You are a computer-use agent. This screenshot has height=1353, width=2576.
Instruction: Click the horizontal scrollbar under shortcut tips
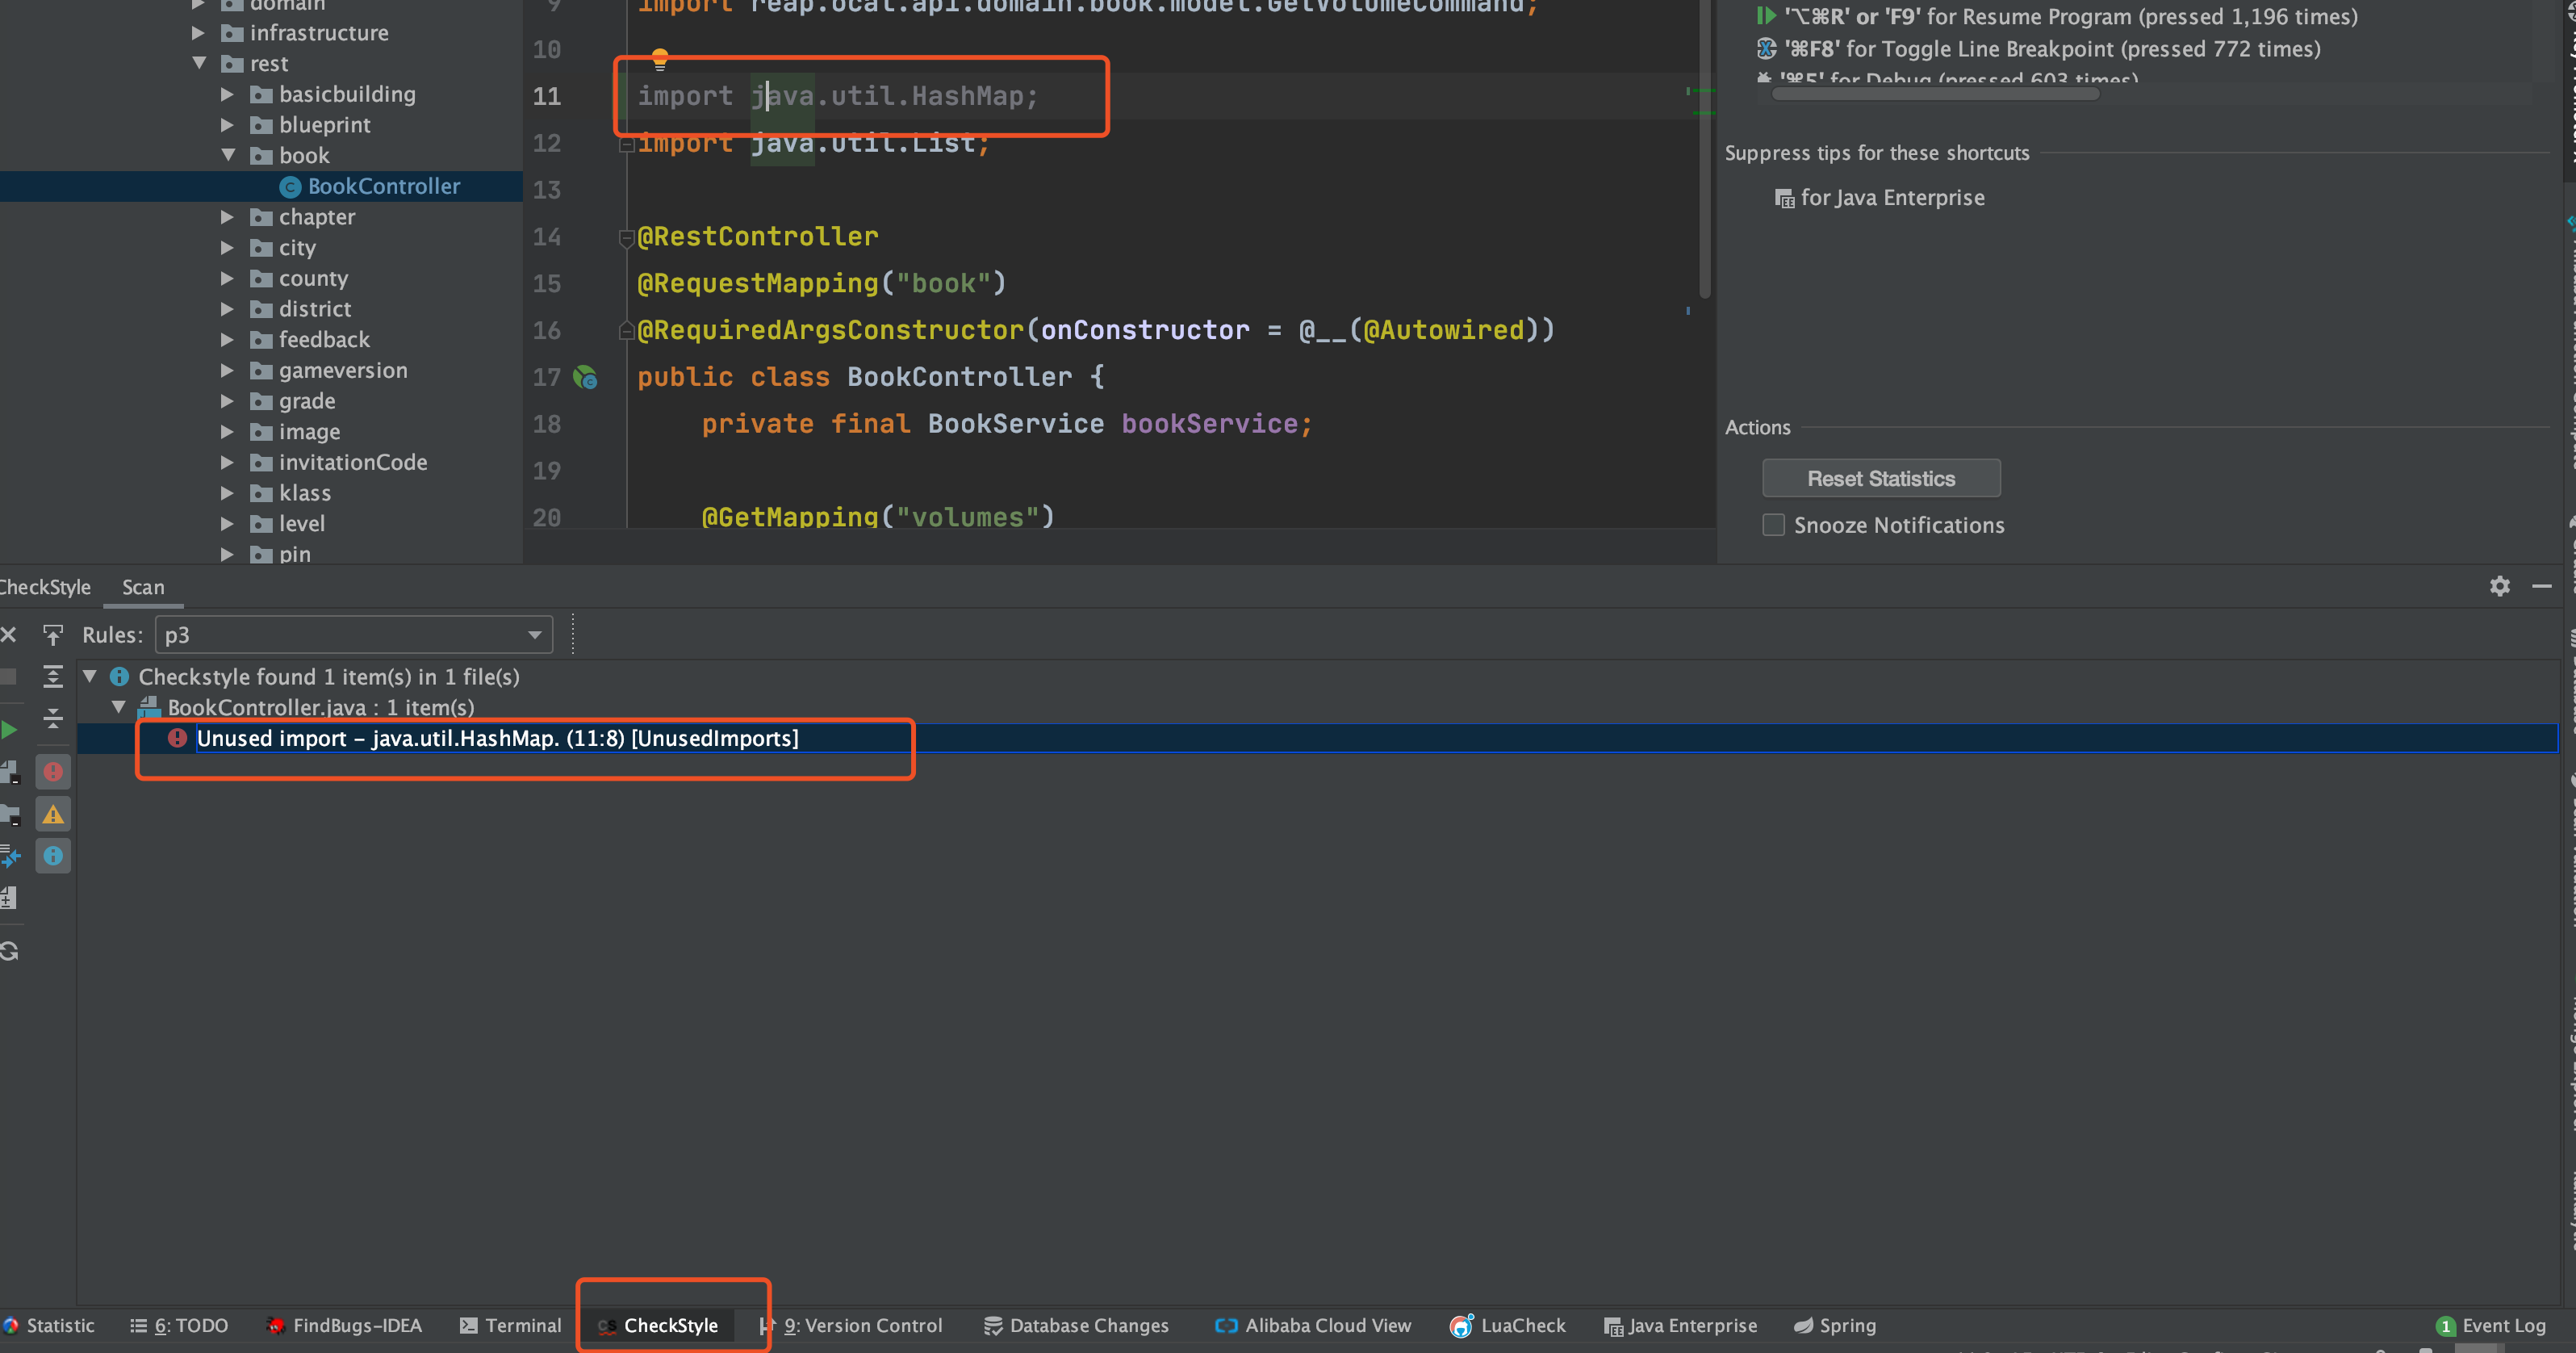point(1935,94)
